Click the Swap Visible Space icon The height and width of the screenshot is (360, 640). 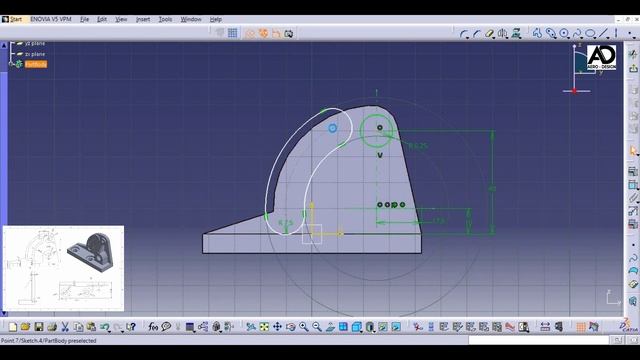coord(396,327)
